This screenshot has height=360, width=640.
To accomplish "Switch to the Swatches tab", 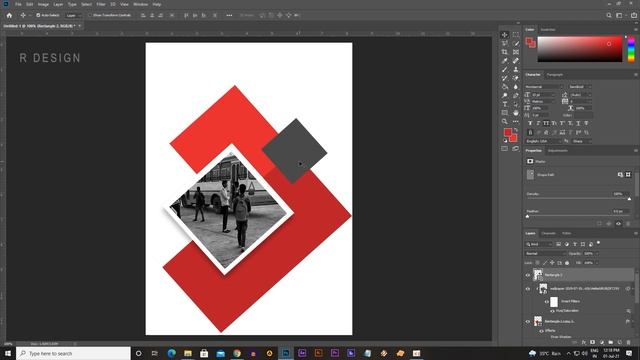I will click(548, 30).
